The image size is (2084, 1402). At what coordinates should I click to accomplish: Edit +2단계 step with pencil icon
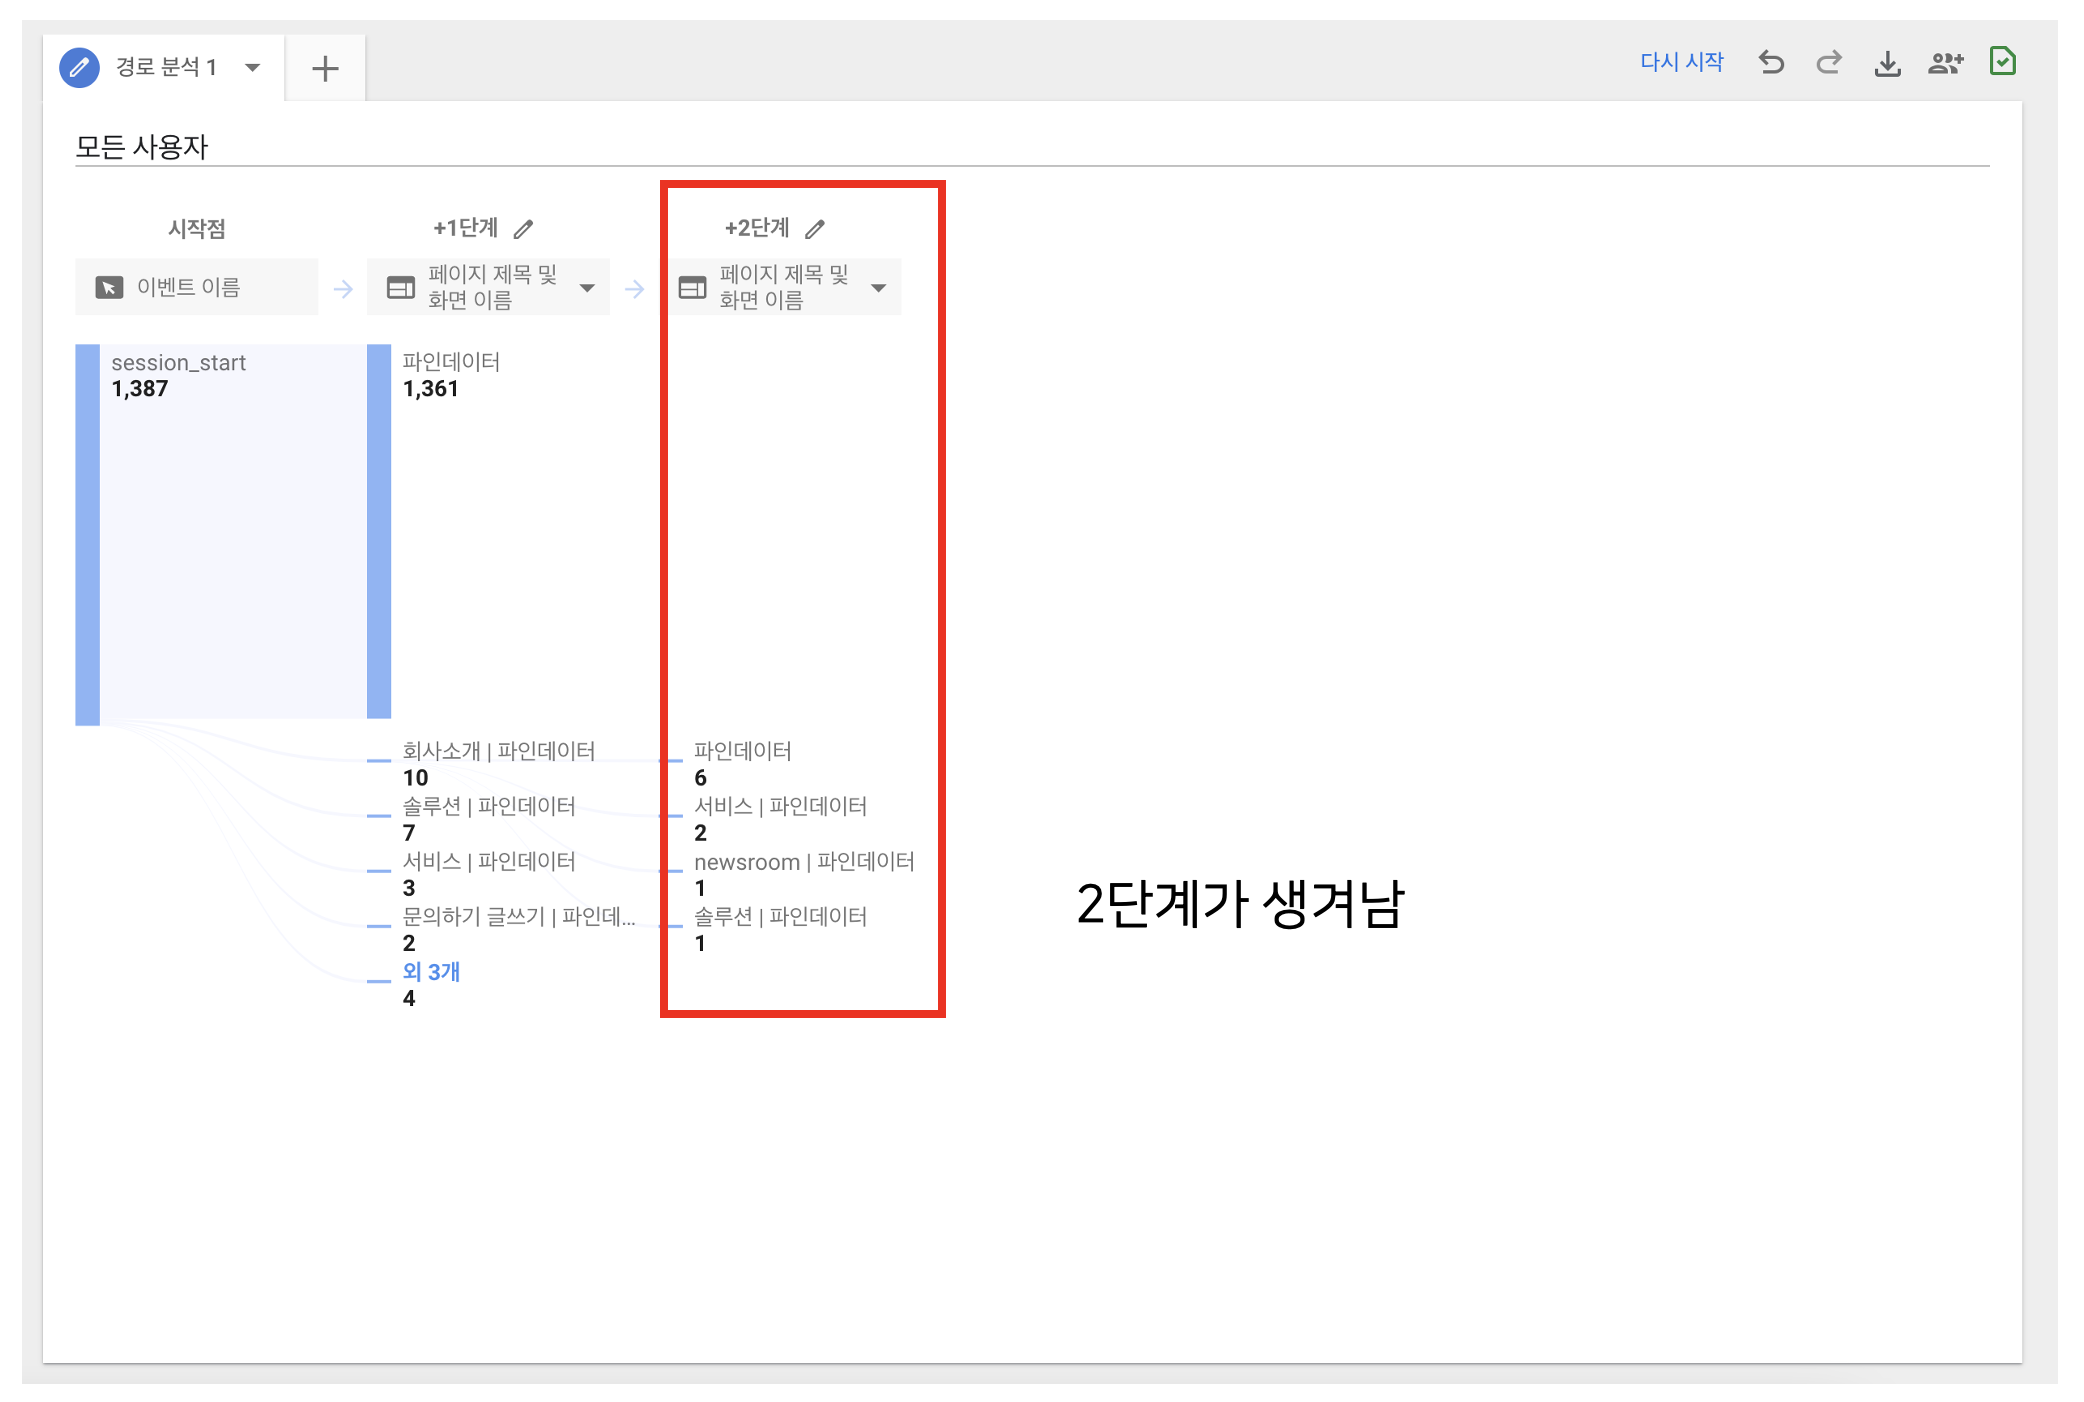(x=816, y=229)
